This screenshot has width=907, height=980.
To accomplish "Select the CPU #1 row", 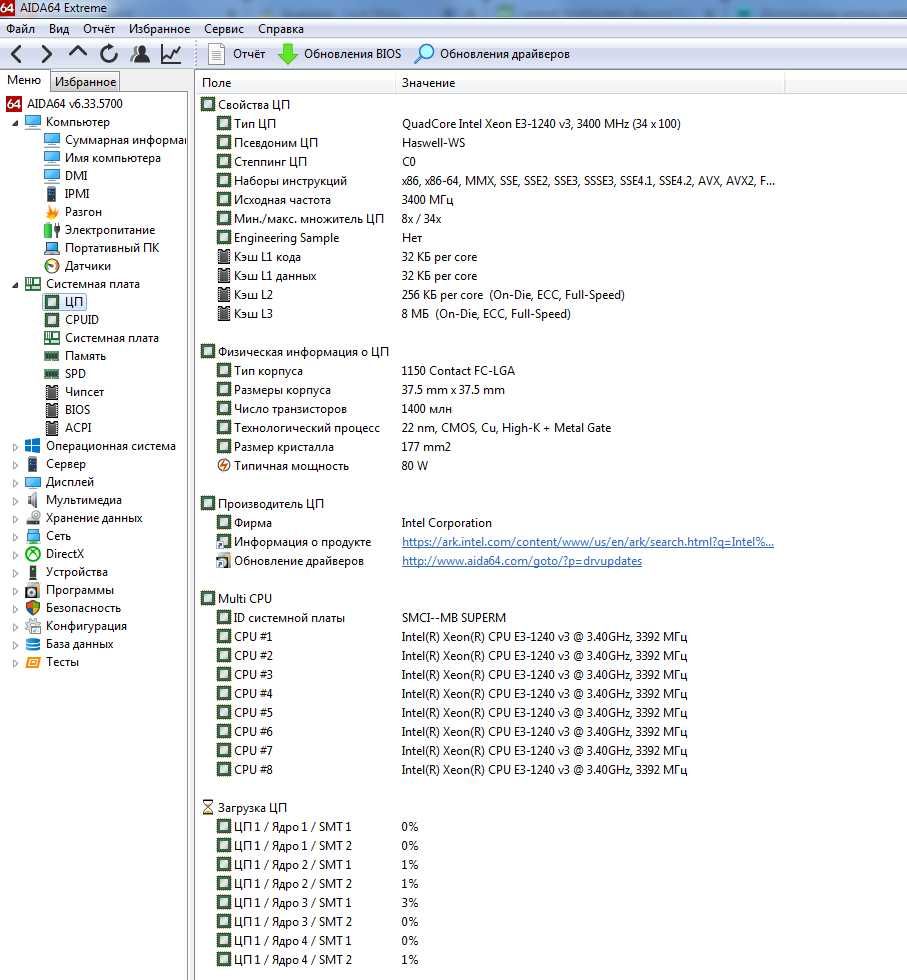I will (x=451, y=637).
